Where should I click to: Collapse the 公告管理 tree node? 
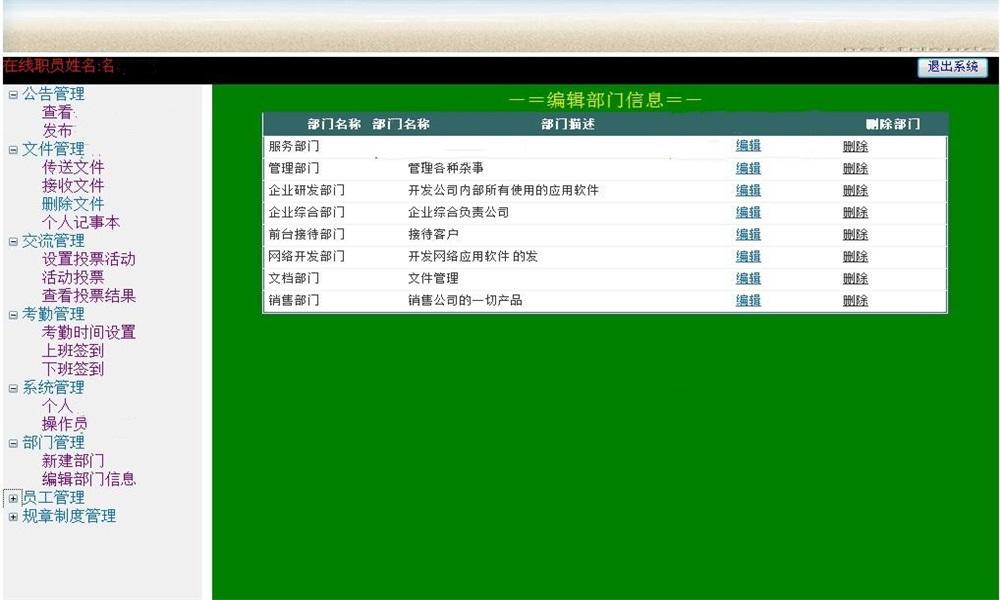click(x=13, y=94)
